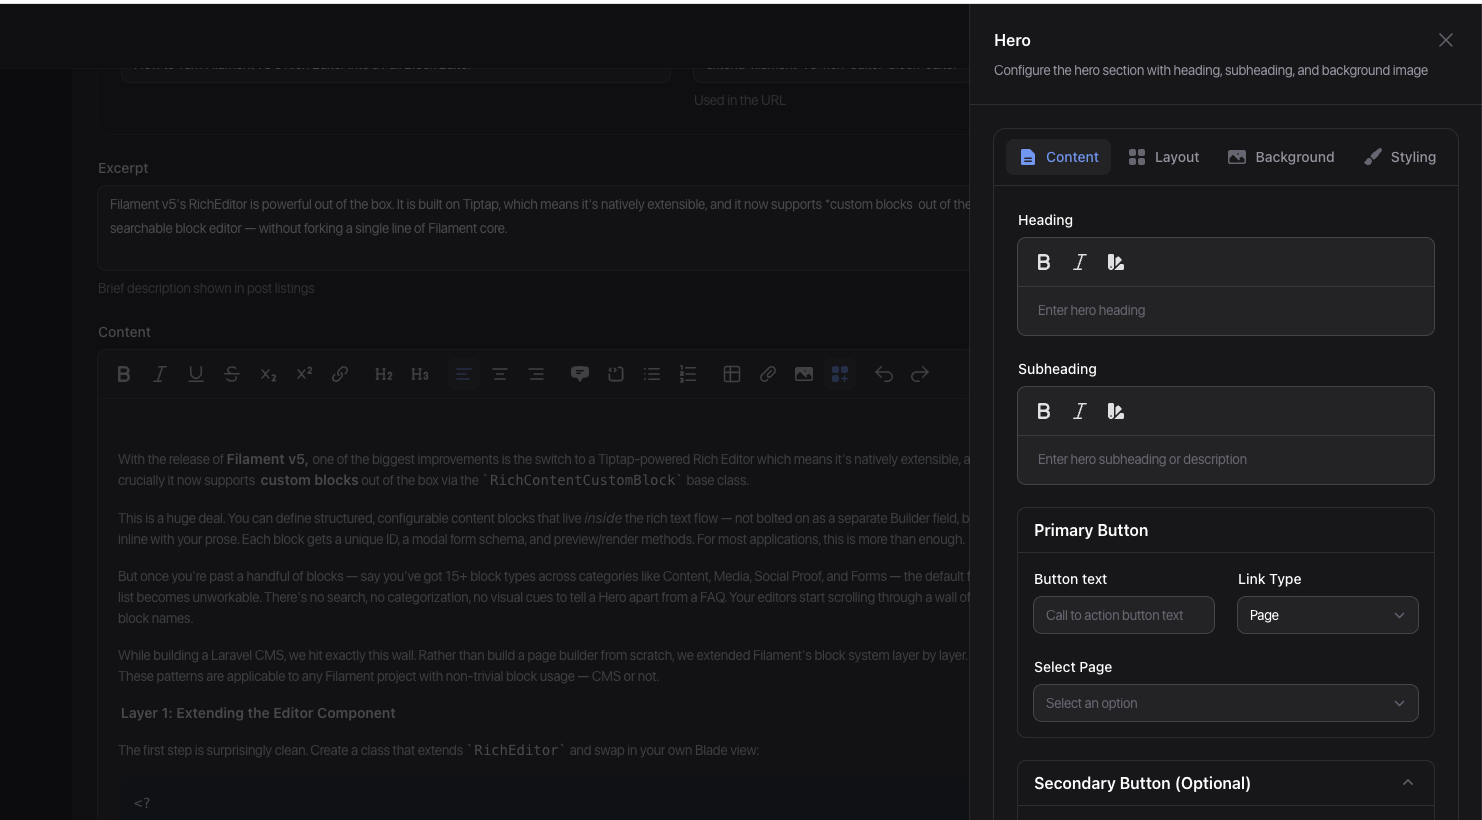Switch to the Layout tab
1482x820 pixels.
[x=1164, y=157]
